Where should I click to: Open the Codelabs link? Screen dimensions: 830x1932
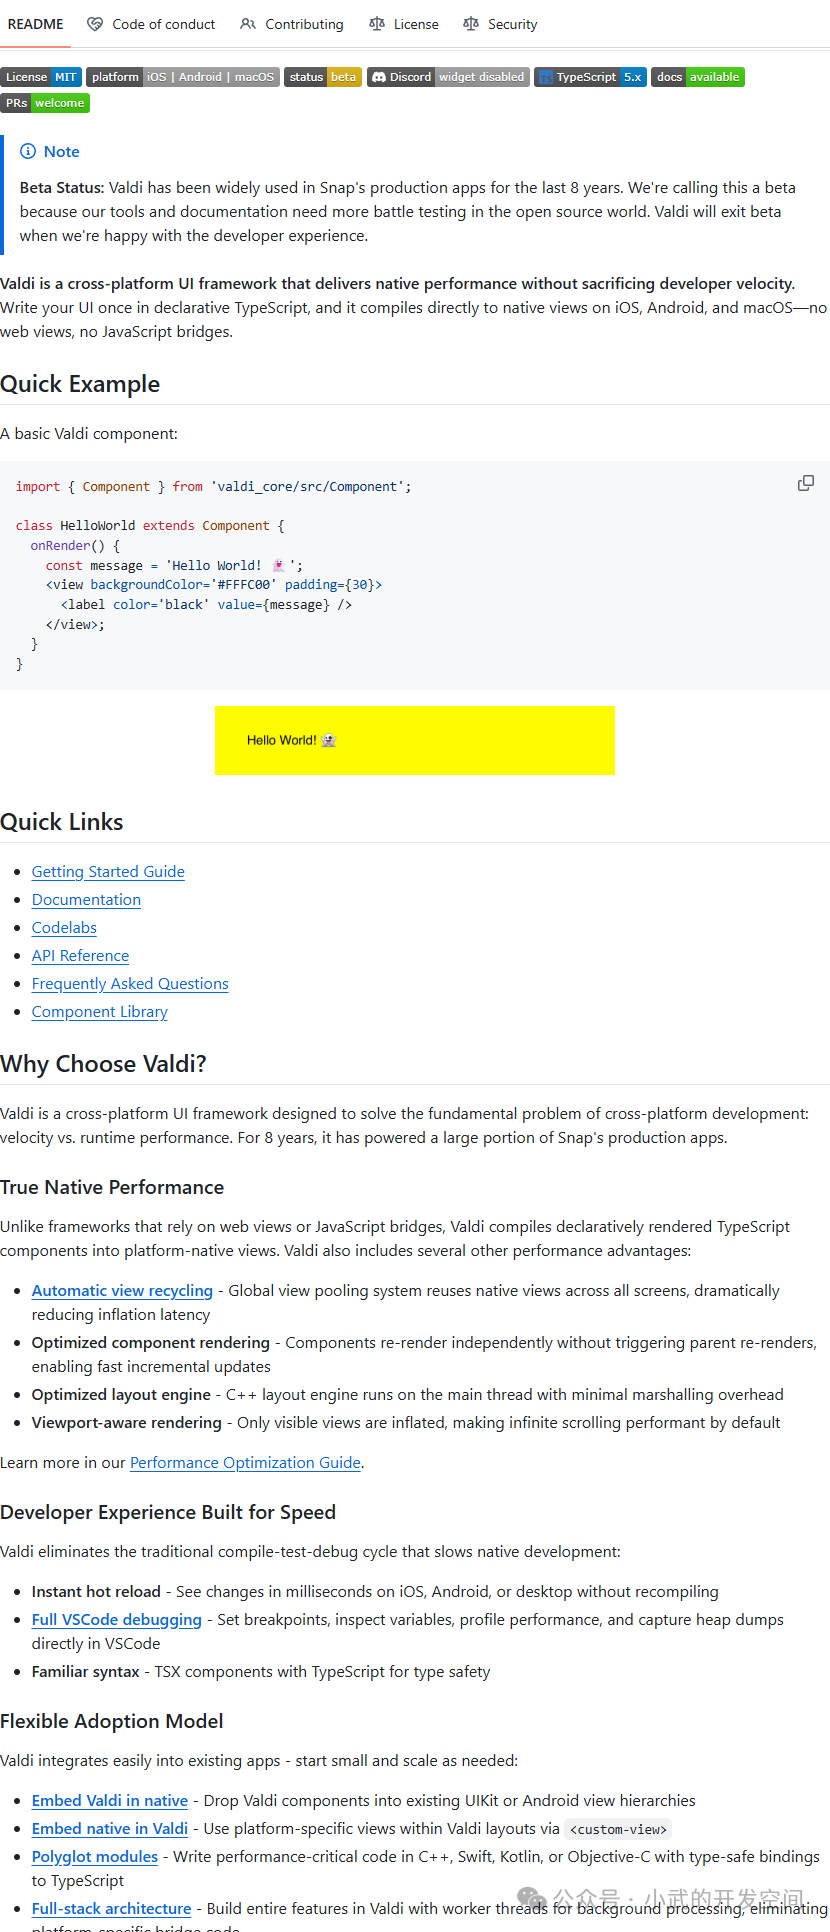pyautogui.click(x=64, y=928)
